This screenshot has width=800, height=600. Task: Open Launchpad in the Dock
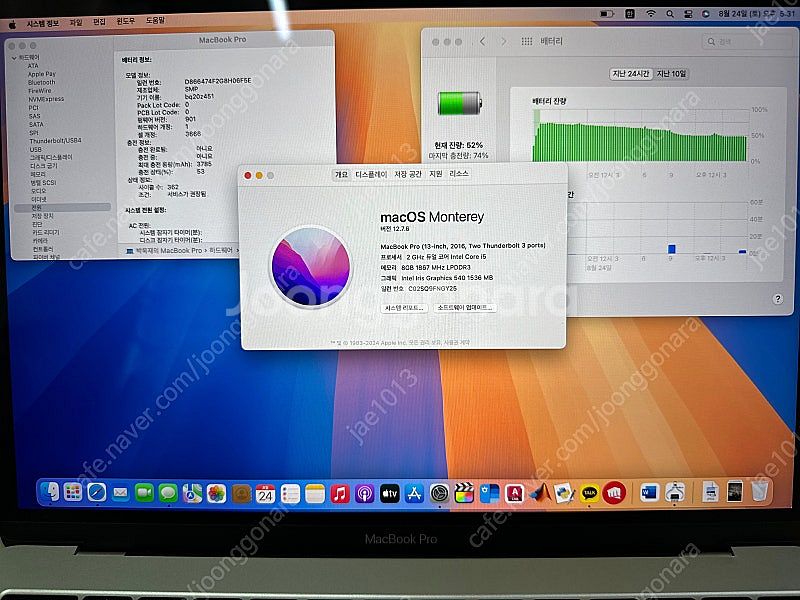(x=73, y=492)
